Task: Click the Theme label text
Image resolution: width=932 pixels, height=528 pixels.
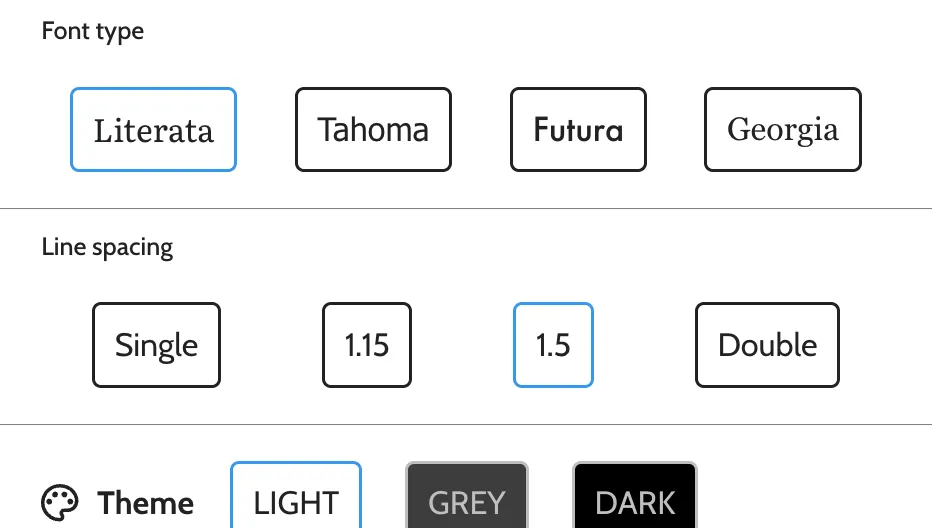Action: click(146, 502)
